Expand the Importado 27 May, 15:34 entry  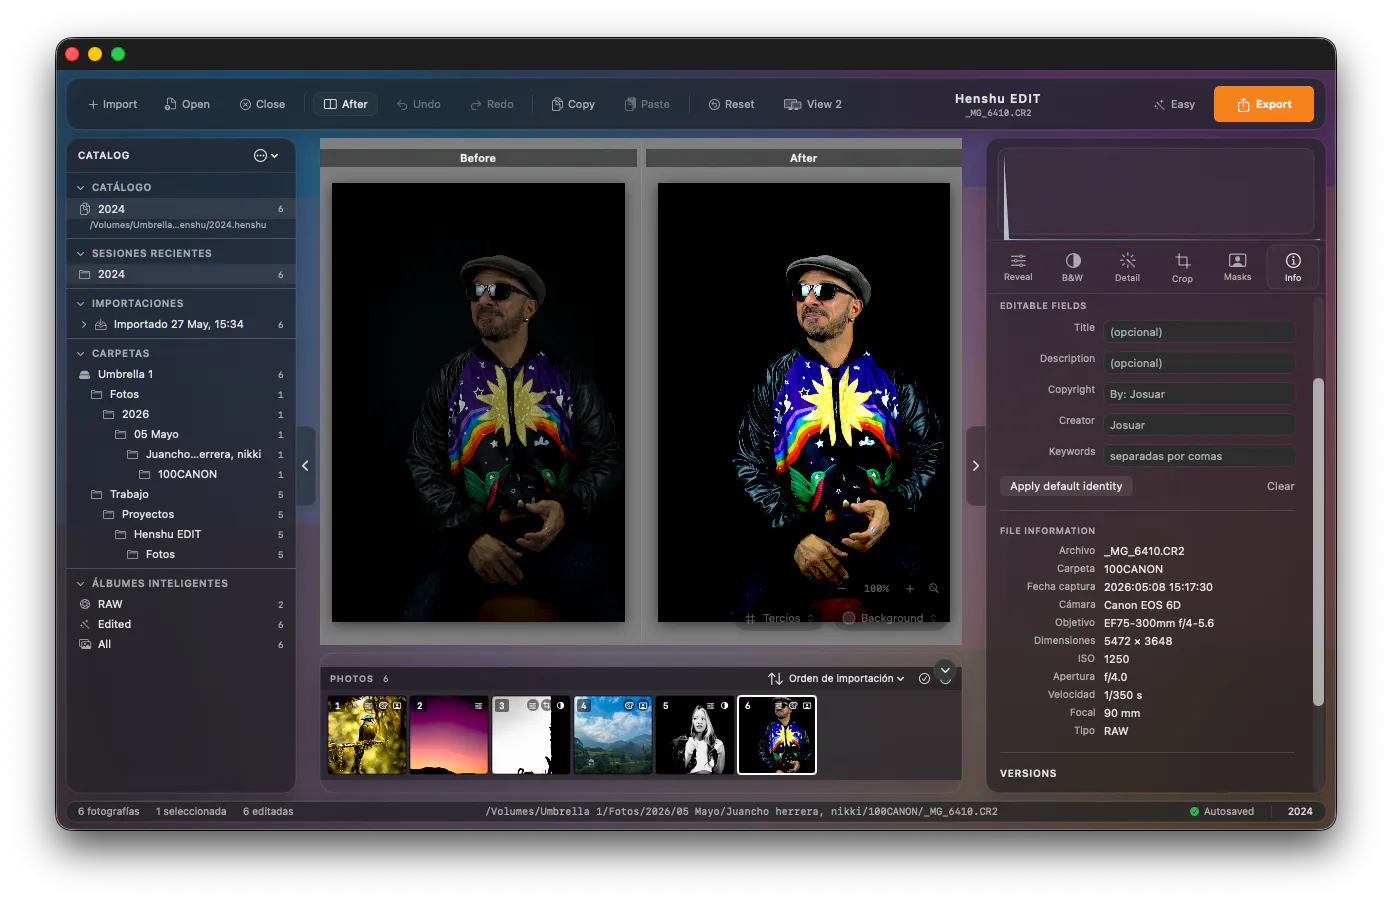point(83,325)
